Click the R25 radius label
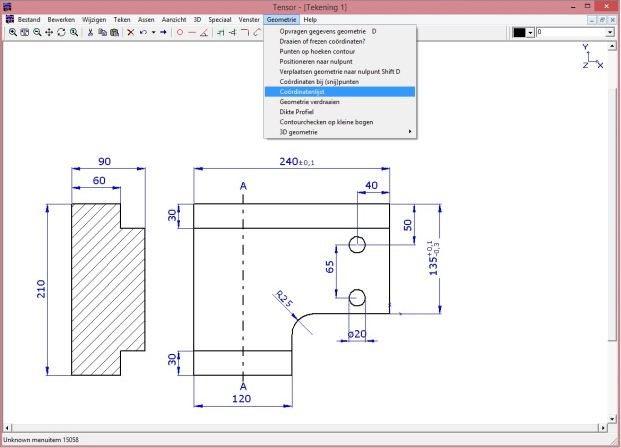The height and width of the screenshot is (448, 621). tap(284, 299)
